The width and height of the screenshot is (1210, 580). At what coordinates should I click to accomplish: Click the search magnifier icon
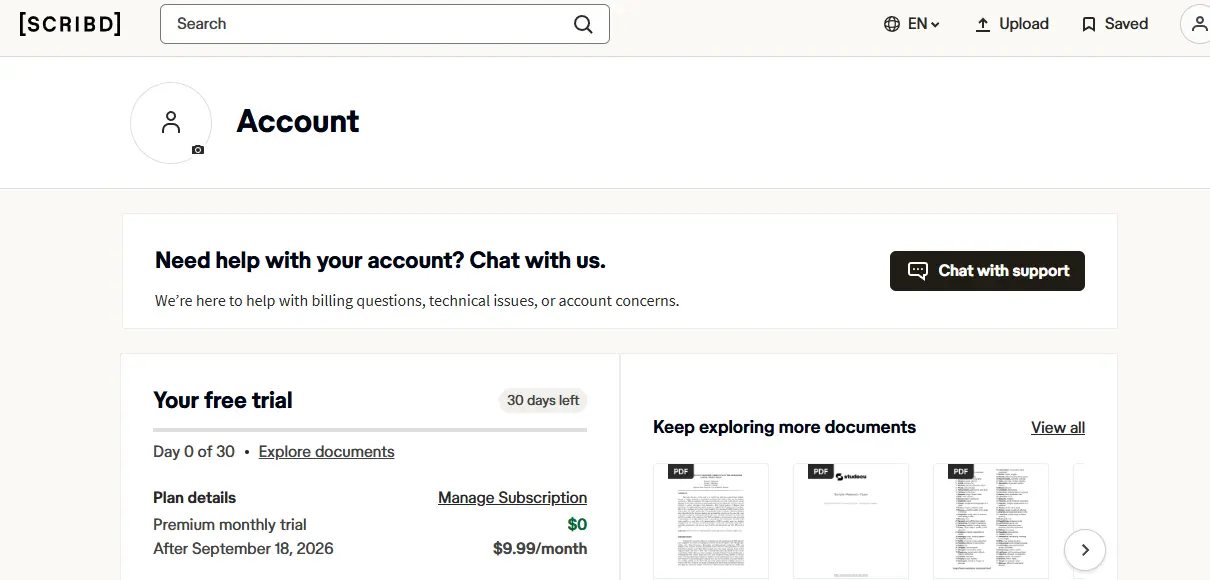click(x=583, y=24)
